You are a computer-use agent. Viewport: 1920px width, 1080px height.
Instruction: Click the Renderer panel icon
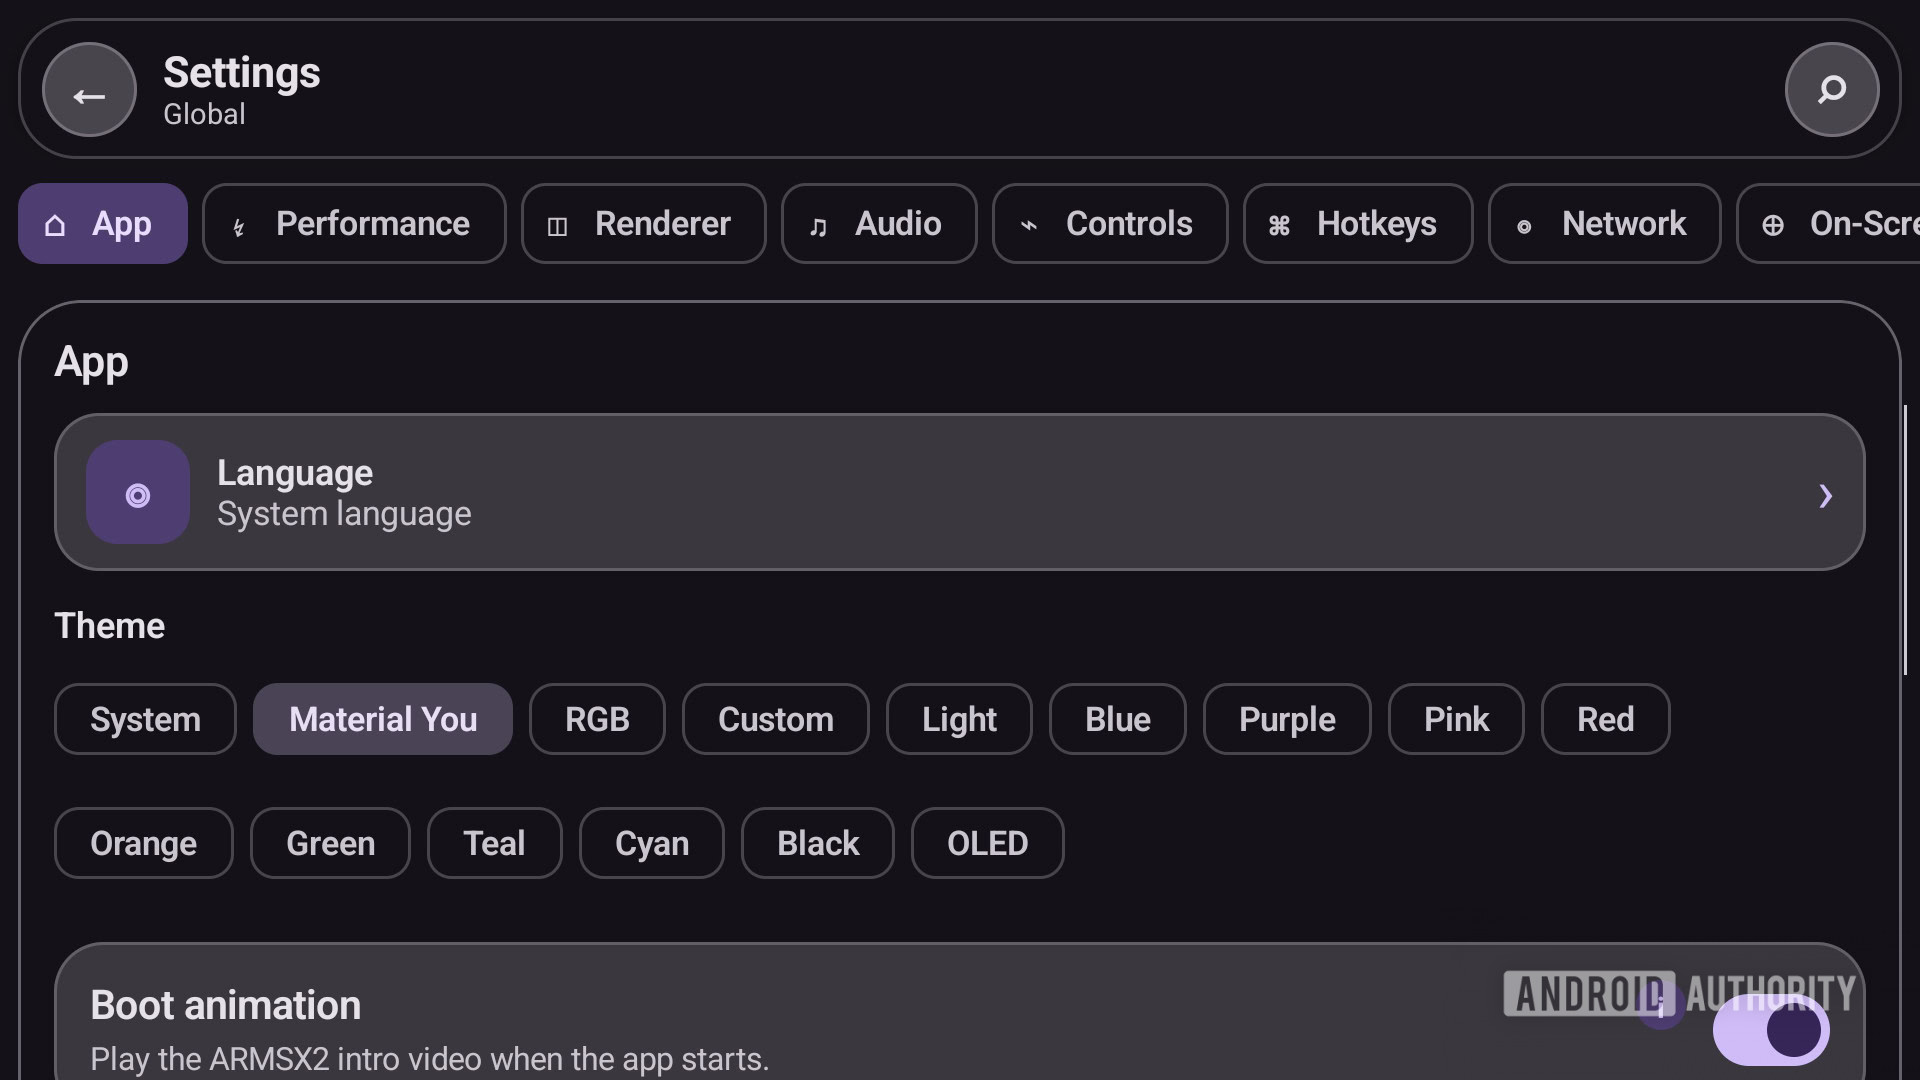coord(557,227)
